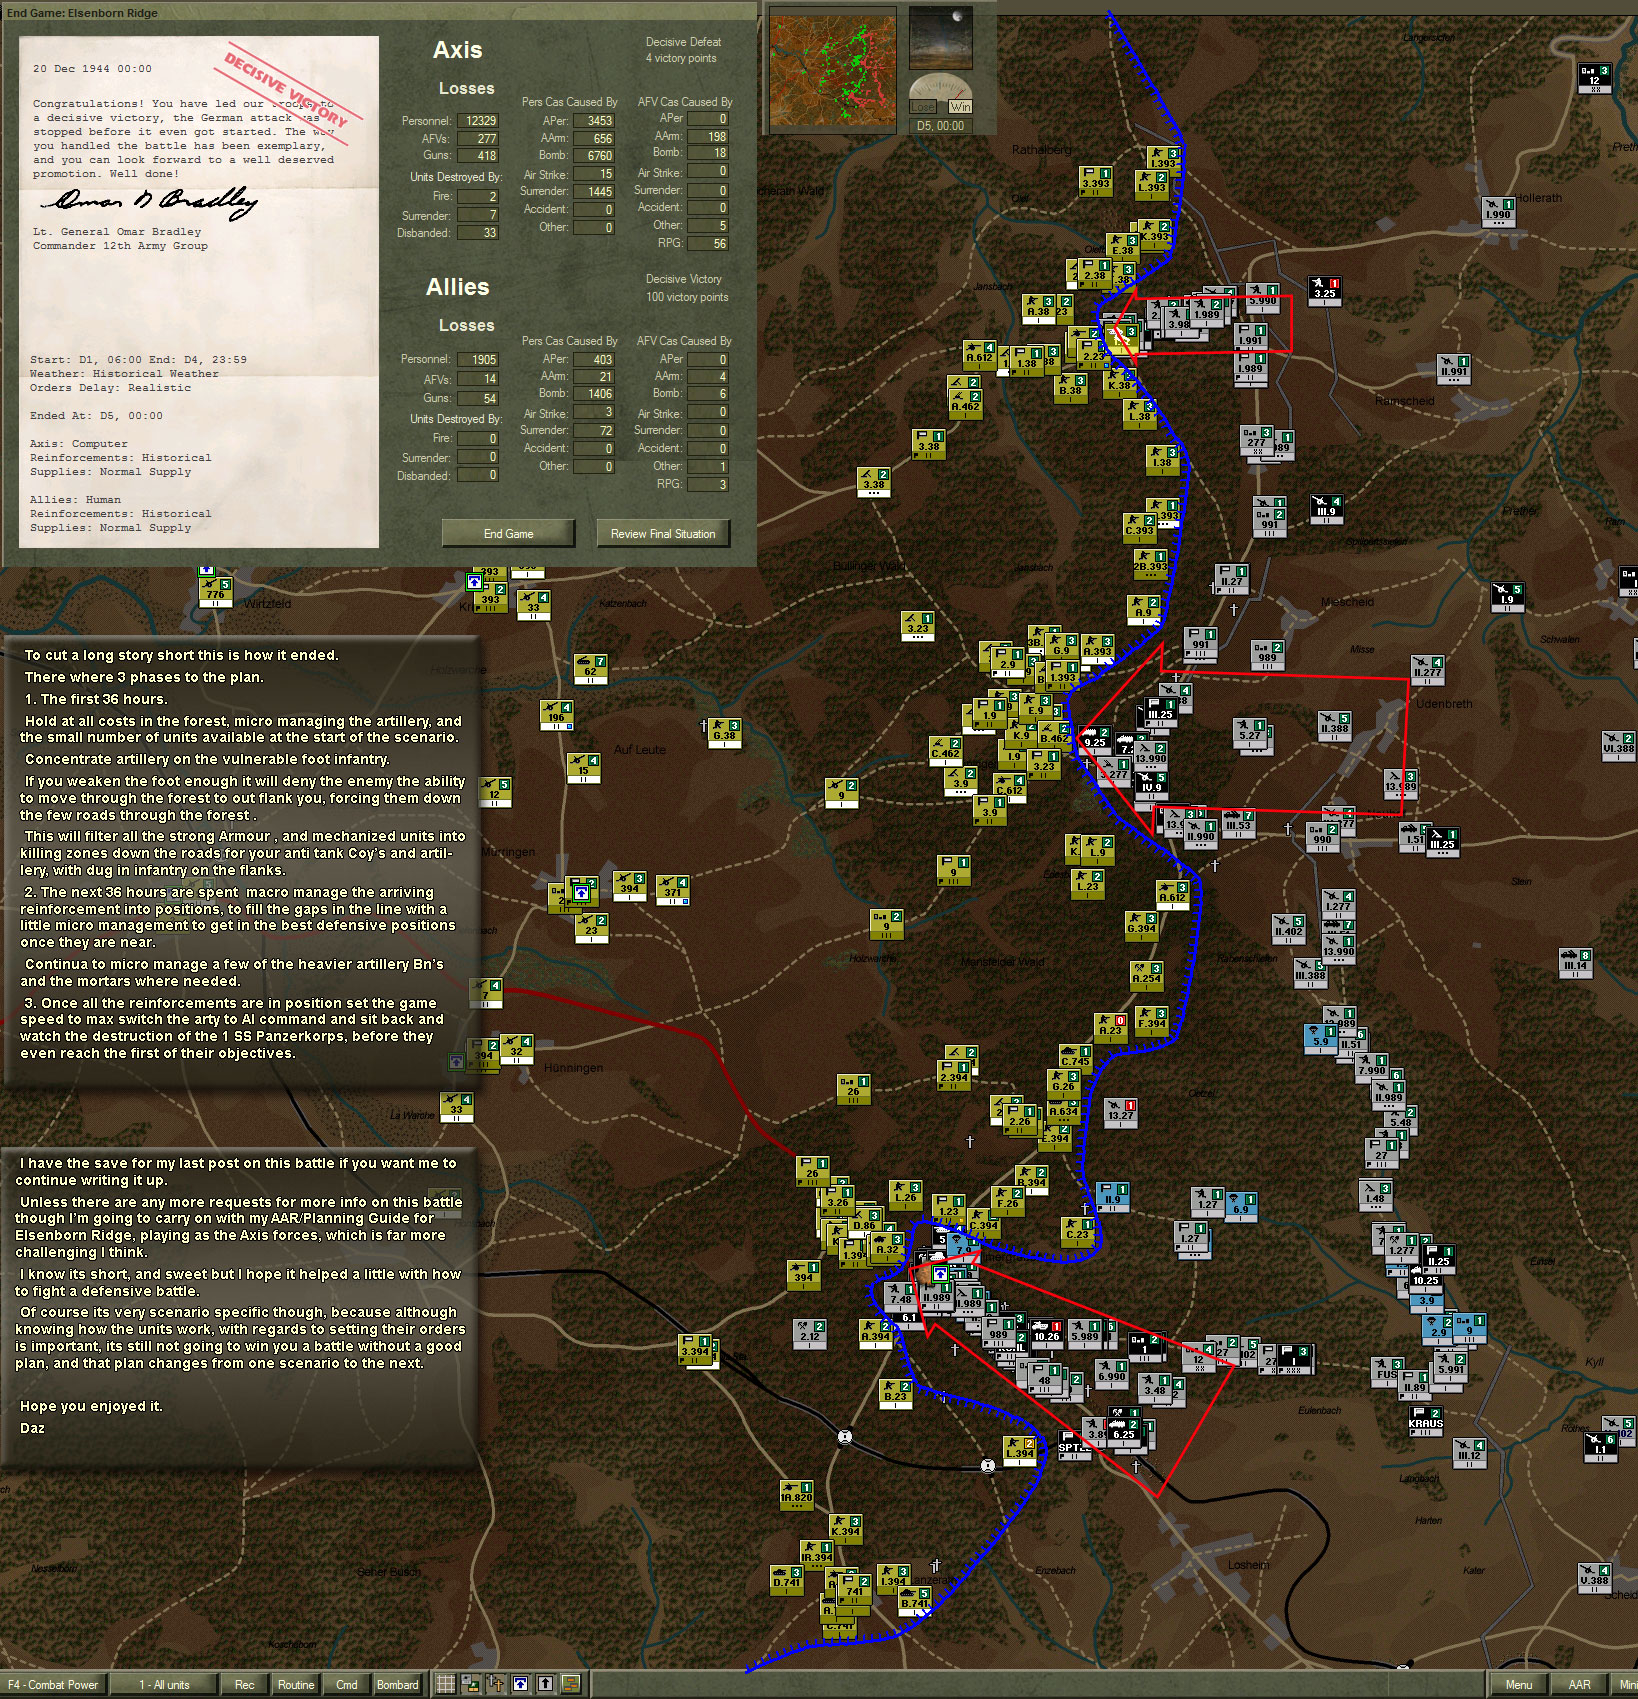Select the A.462 unit counter
Screen dimensions: 1638x1699
965,405
